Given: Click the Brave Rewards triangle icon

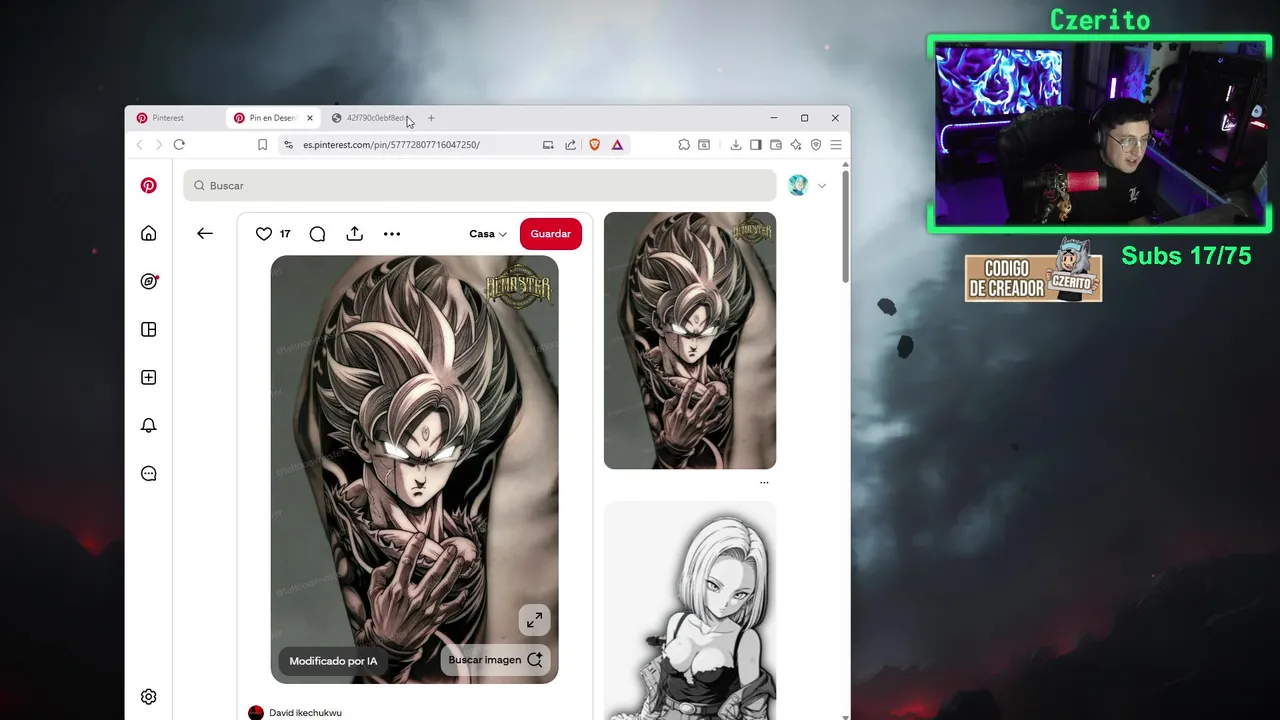Looking at the screenshot, I should coord(617,145).
